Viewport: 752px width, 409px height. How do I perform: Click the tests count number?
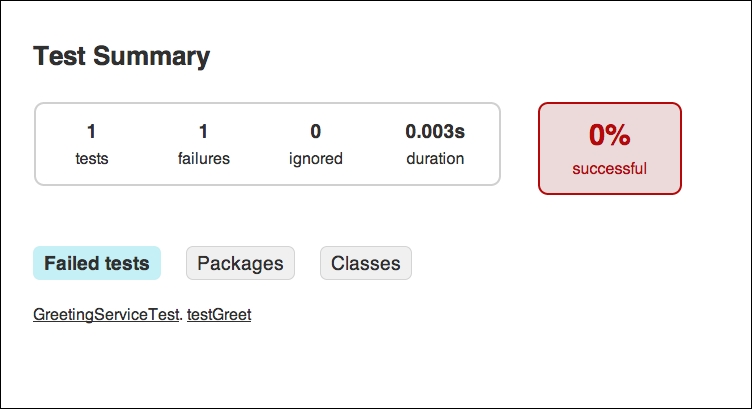(x=92, y=131)
